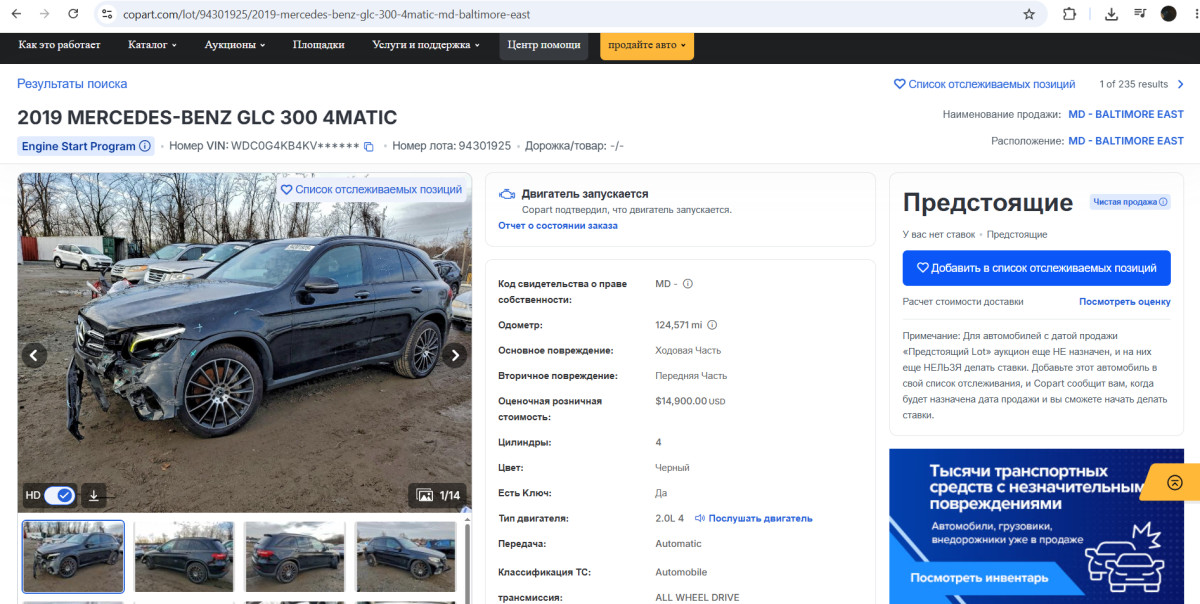The height and width of the screenshot is (604, 1200).
Task: Go back with the browser back arrow
Action: (16, 14)
